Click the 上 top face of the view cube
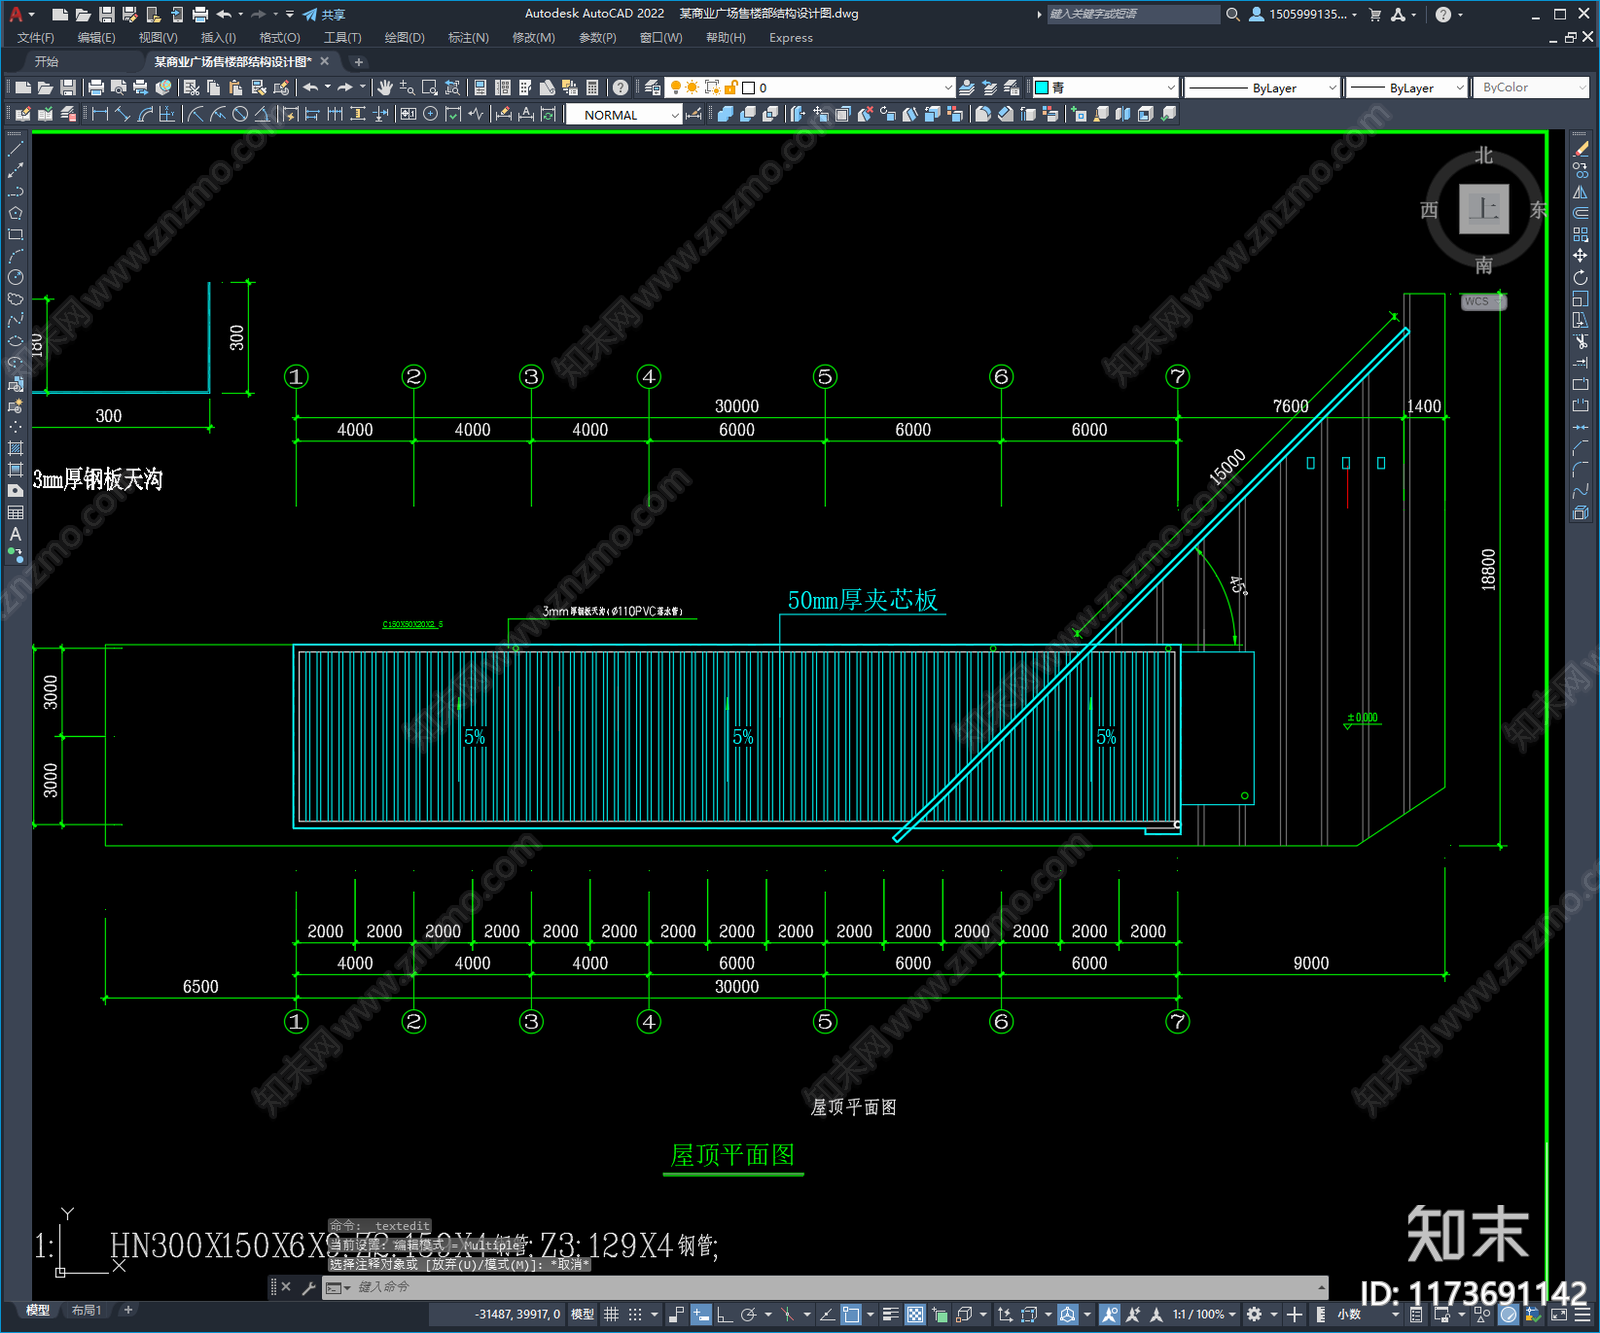 click(x=1484, y=209)
